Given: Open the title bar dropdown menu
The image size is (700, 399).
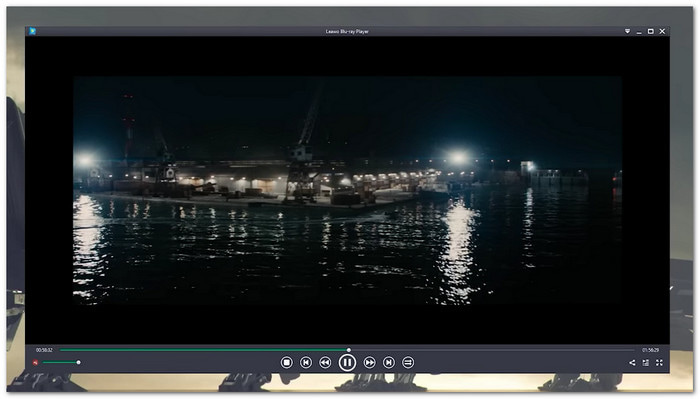Looking at the screenshot, I should pyautogui.click(x=627, y=31).
